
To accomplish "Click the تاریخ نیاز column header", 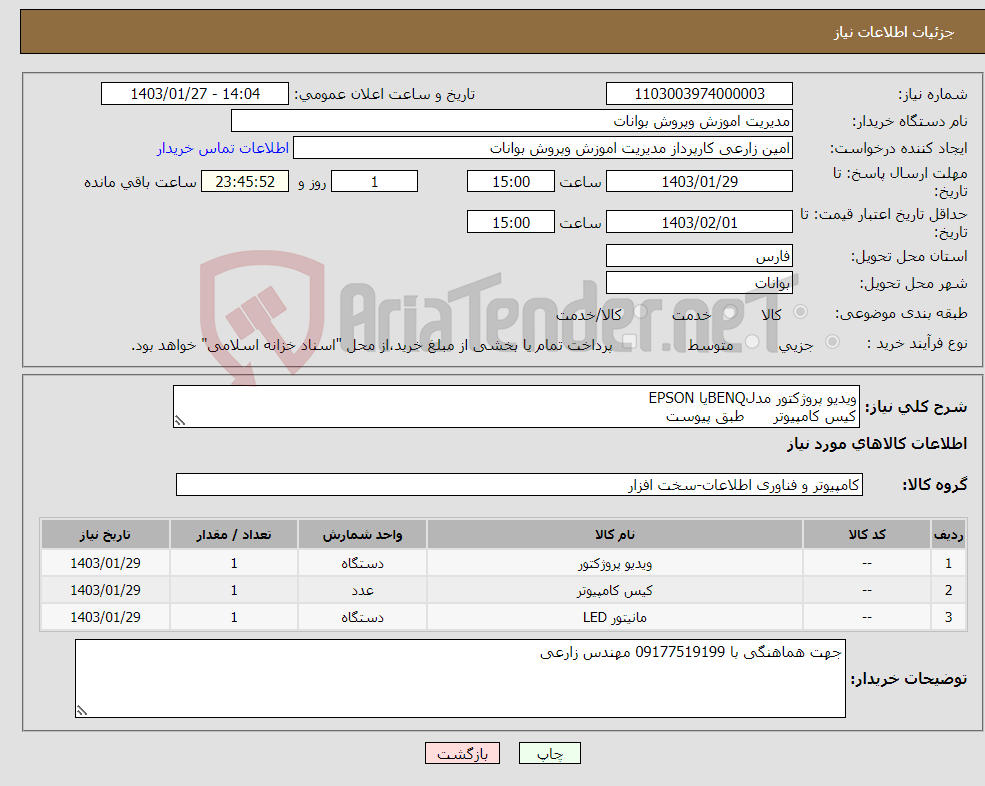I will [106, 535].
